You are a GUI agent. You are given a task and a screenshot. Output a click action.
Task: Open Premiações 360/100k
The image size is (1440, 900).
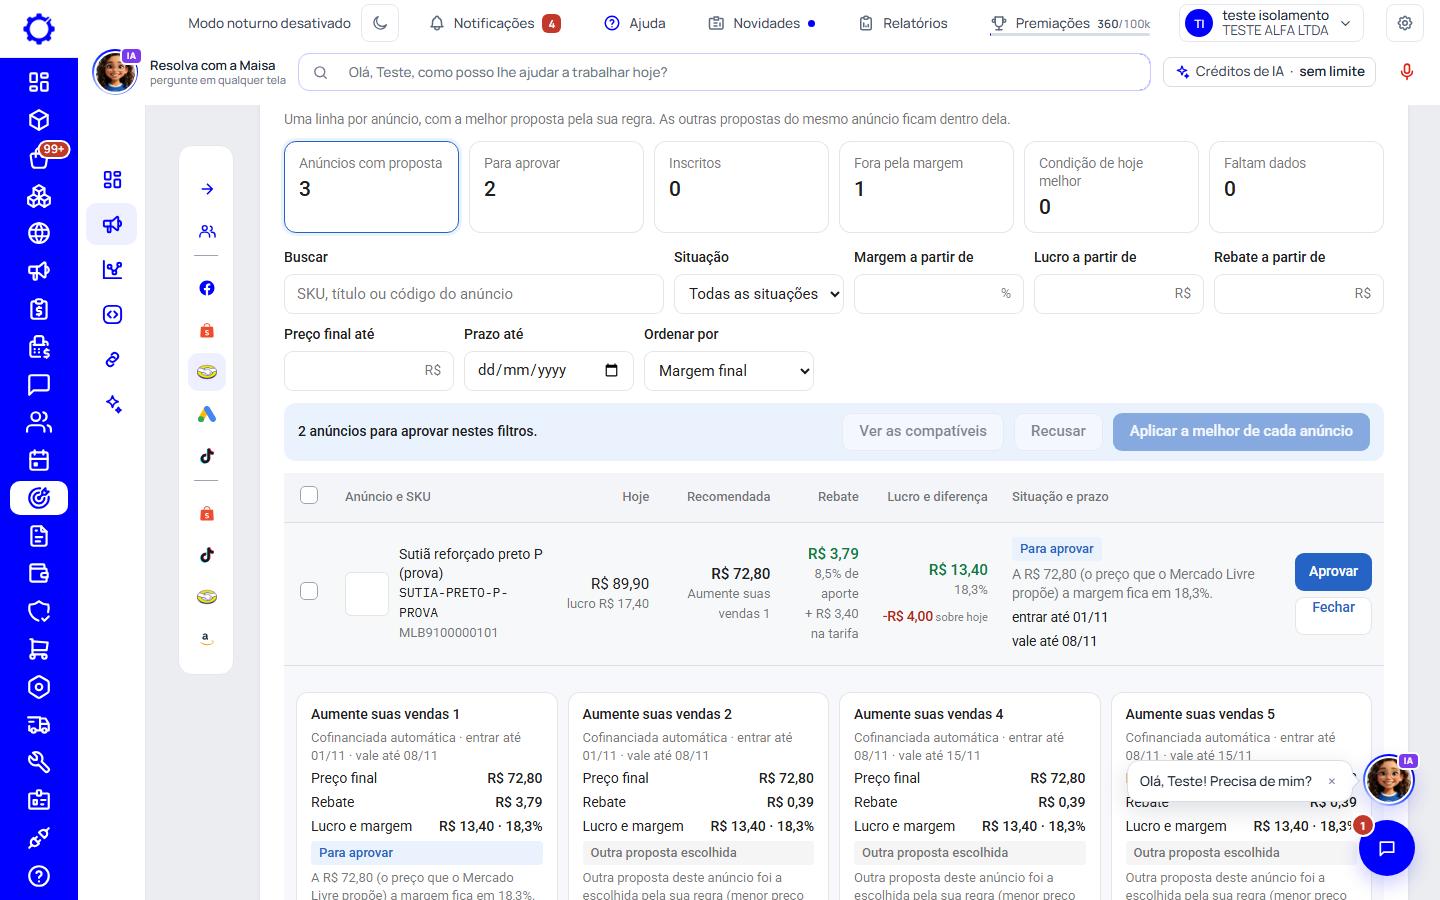1070,23
